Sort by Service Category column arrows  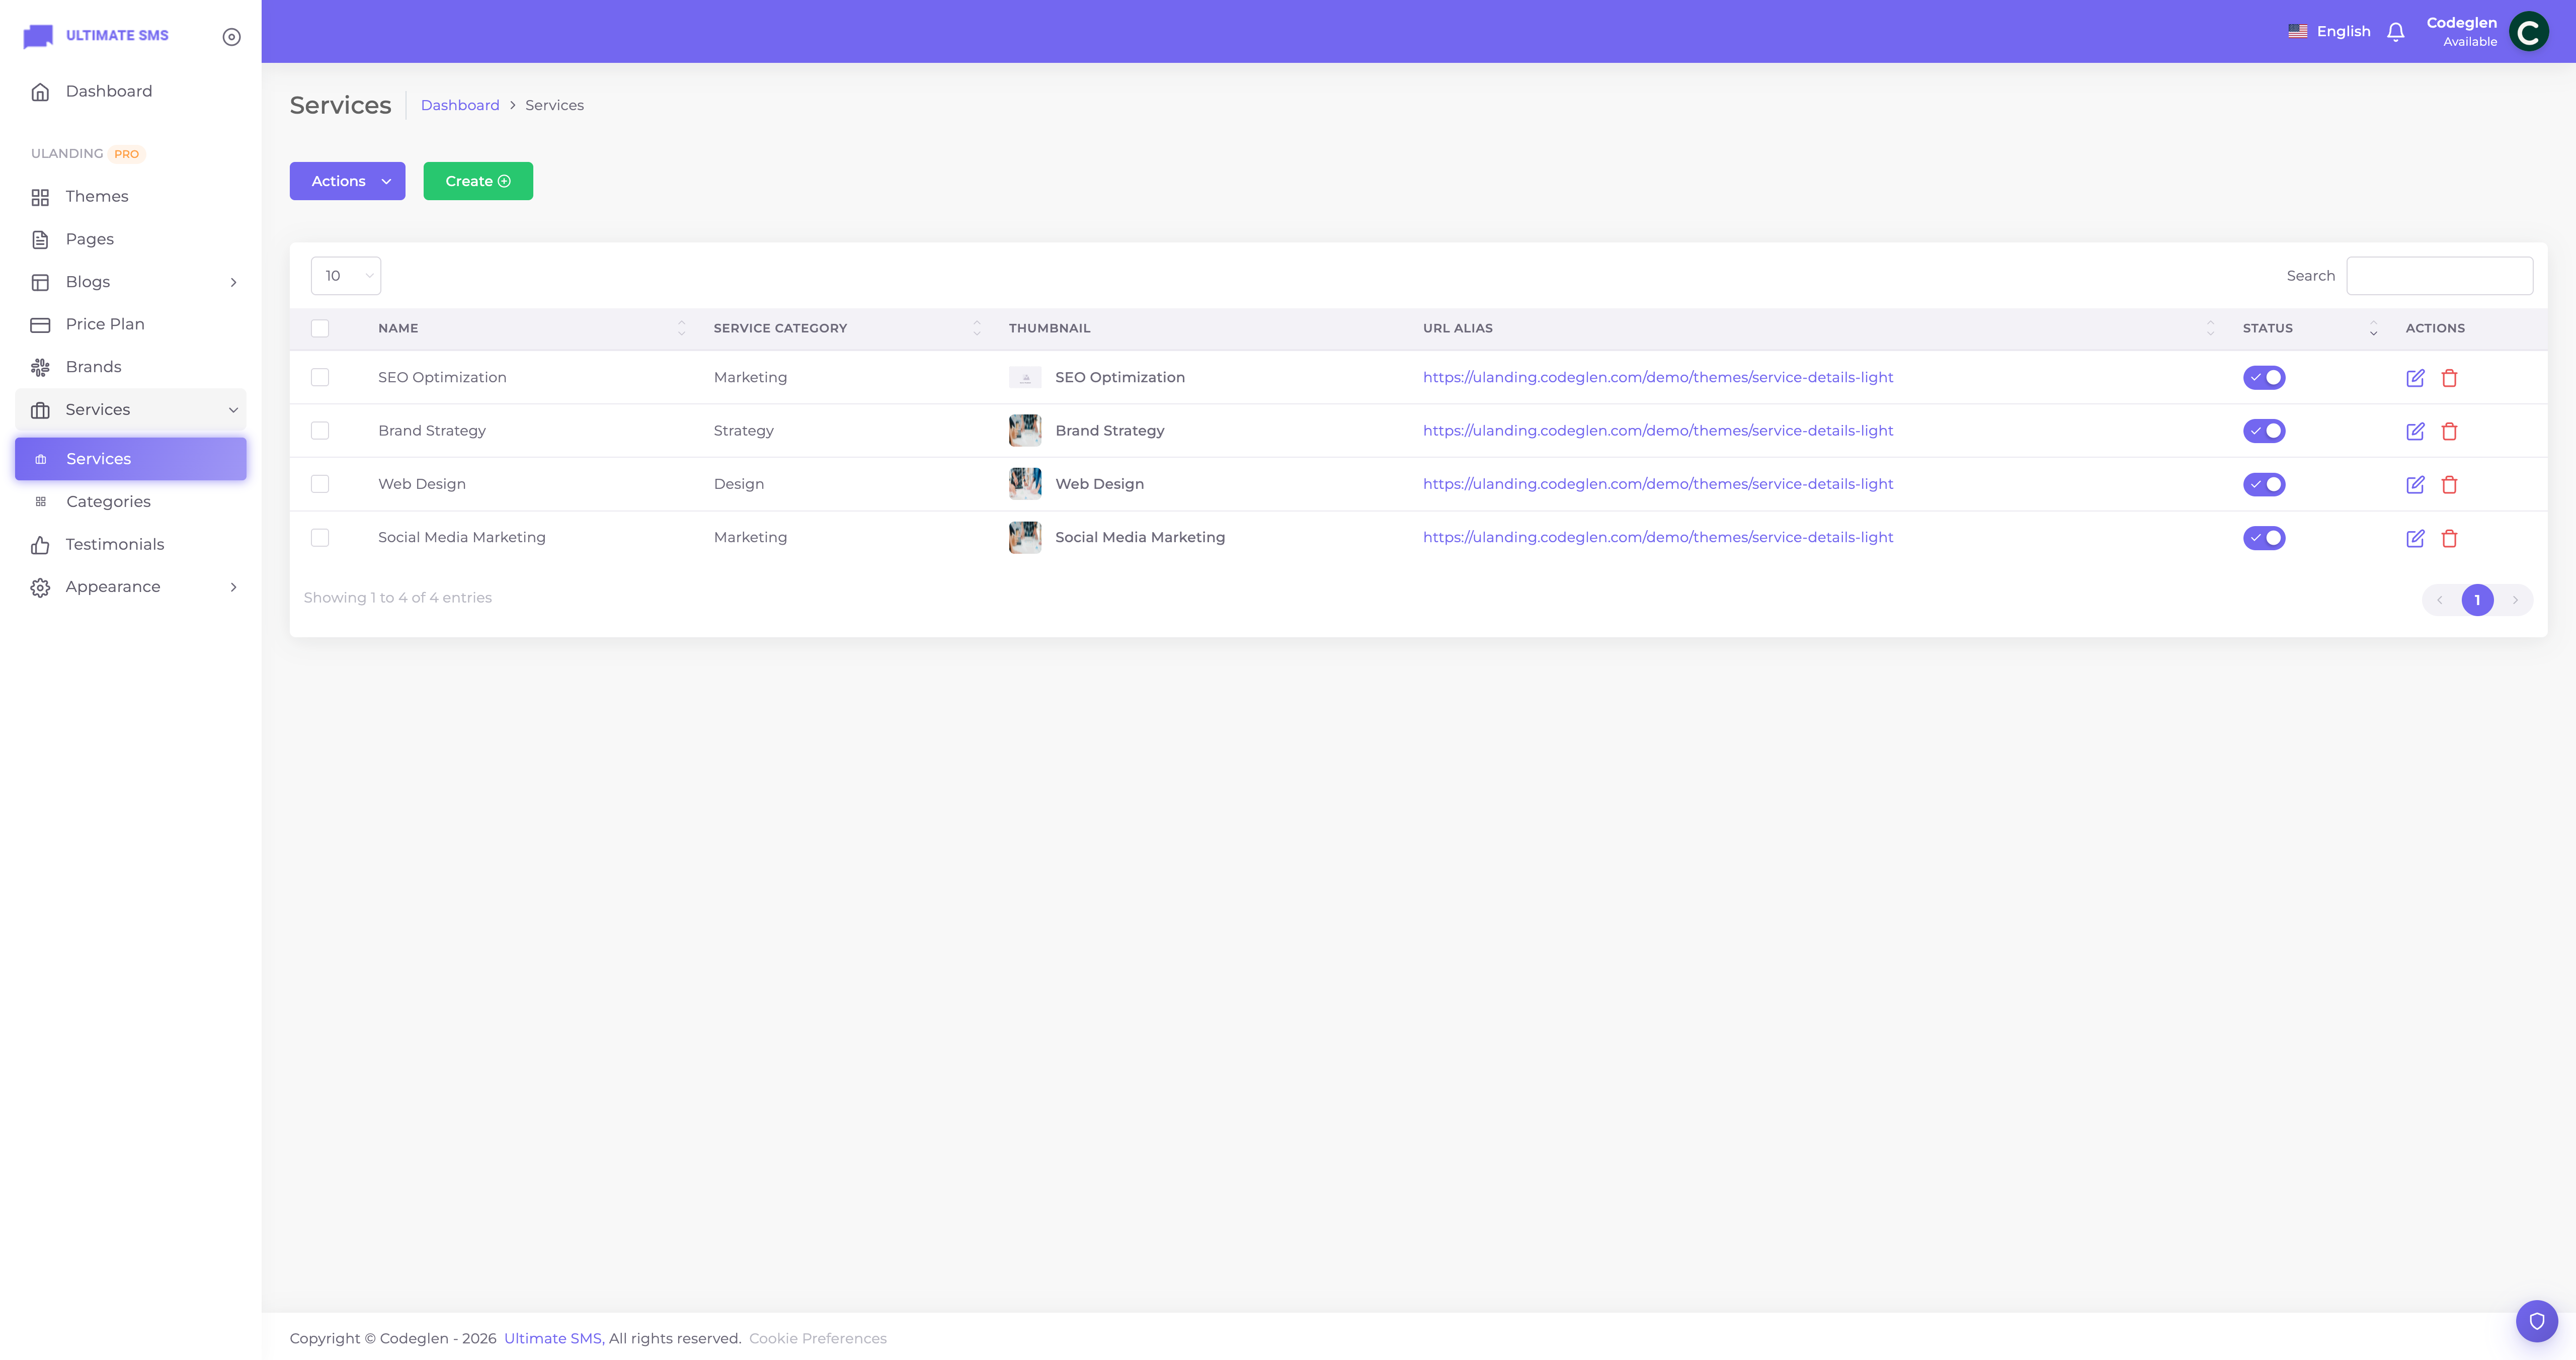(976, 328)
